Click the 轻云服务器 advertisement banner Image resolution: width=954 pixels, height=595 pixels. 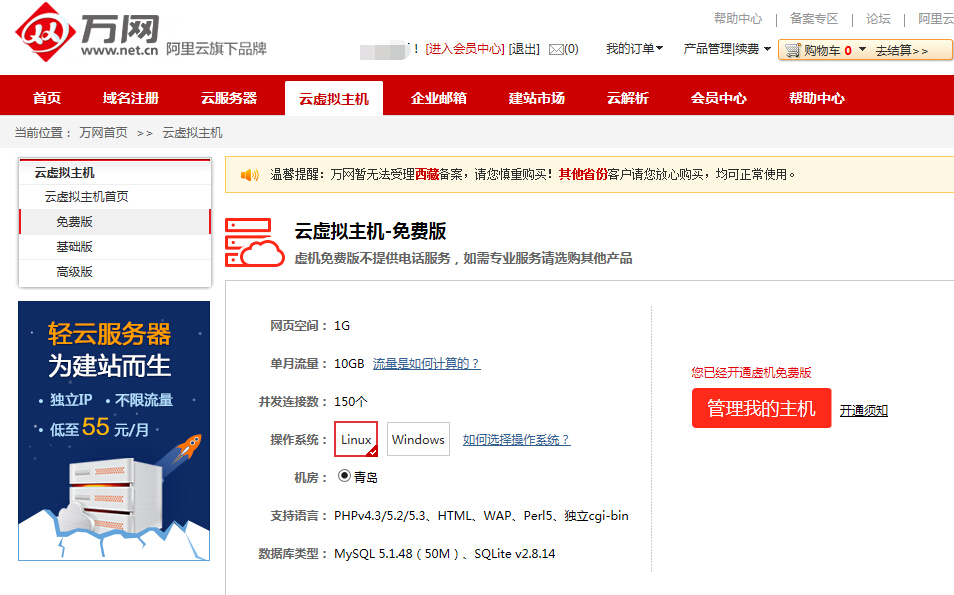pyautogui.click(x=114, y=431)
